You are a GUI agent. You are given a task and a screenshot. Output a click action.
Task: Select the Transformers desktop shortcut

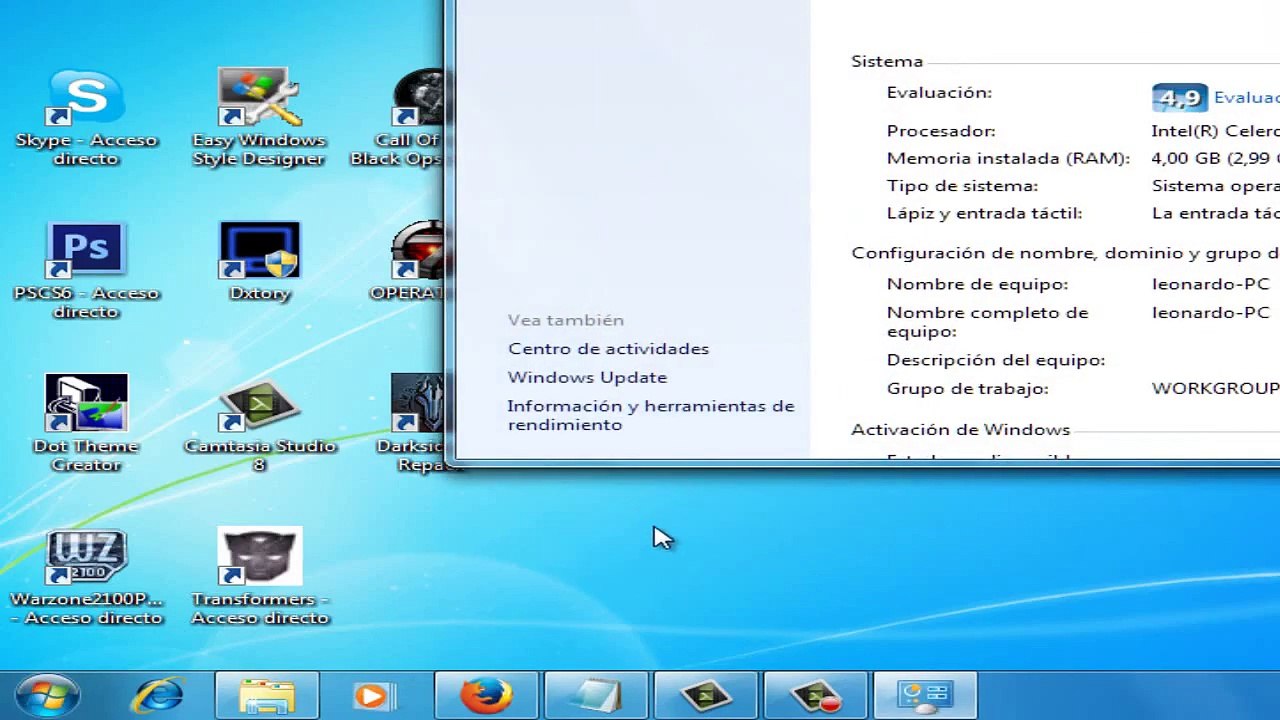pyautogui.click(x=259, y=556)
